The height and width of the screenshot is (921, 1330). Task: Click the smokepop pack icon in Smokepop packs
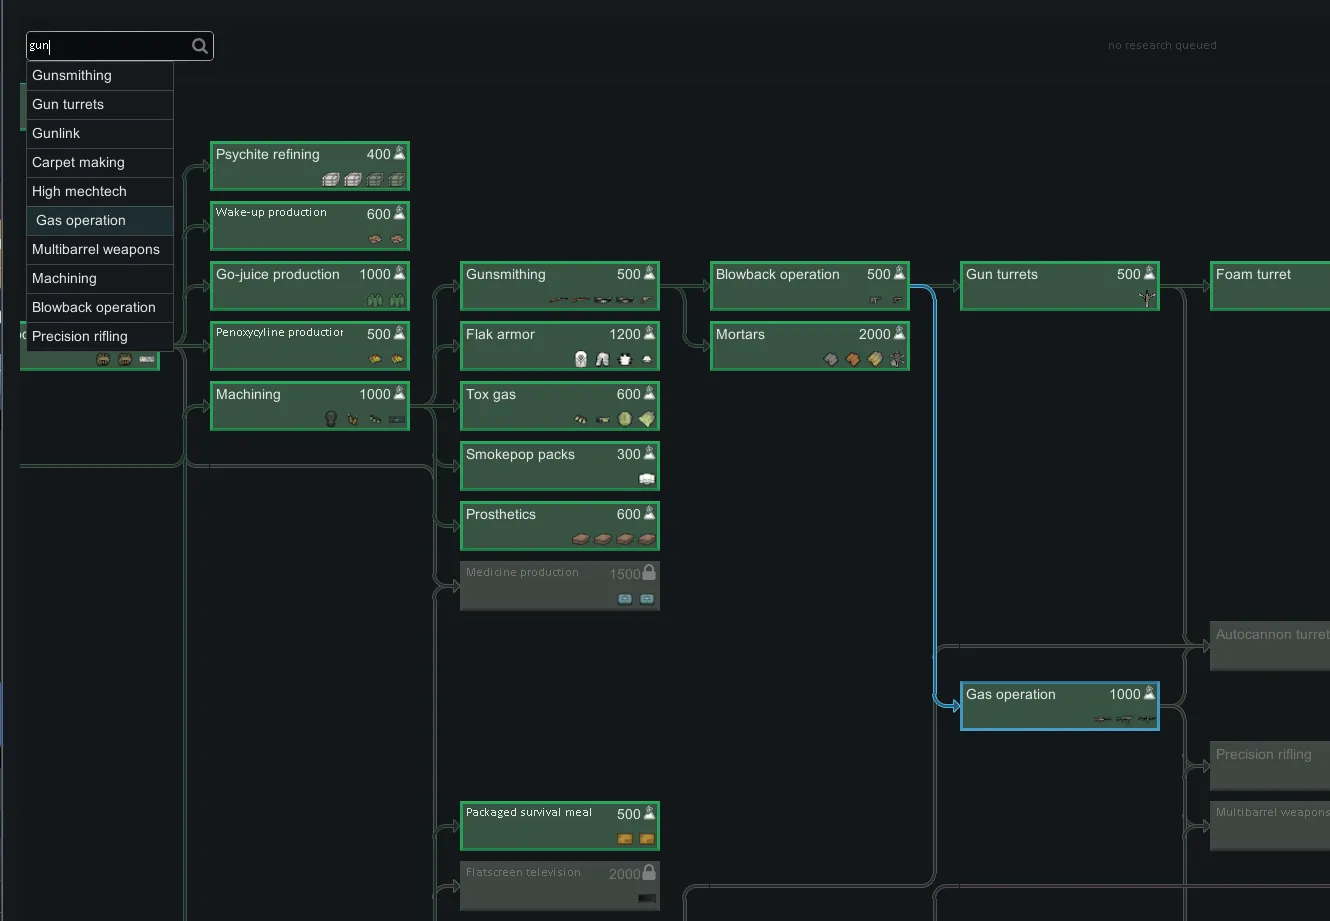[647, 479]
